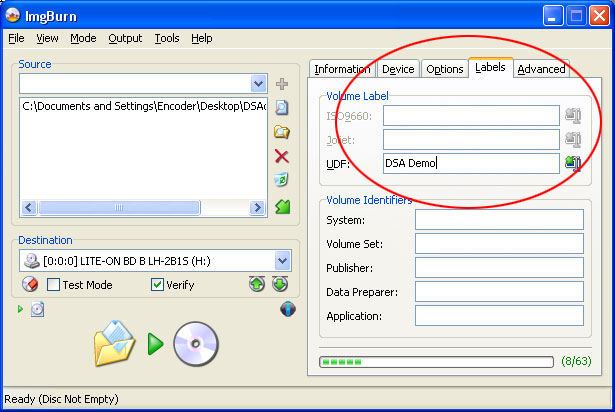Screen dimensions: 615x412
Task: Click the Publisher field
Action: pos(499,268)
